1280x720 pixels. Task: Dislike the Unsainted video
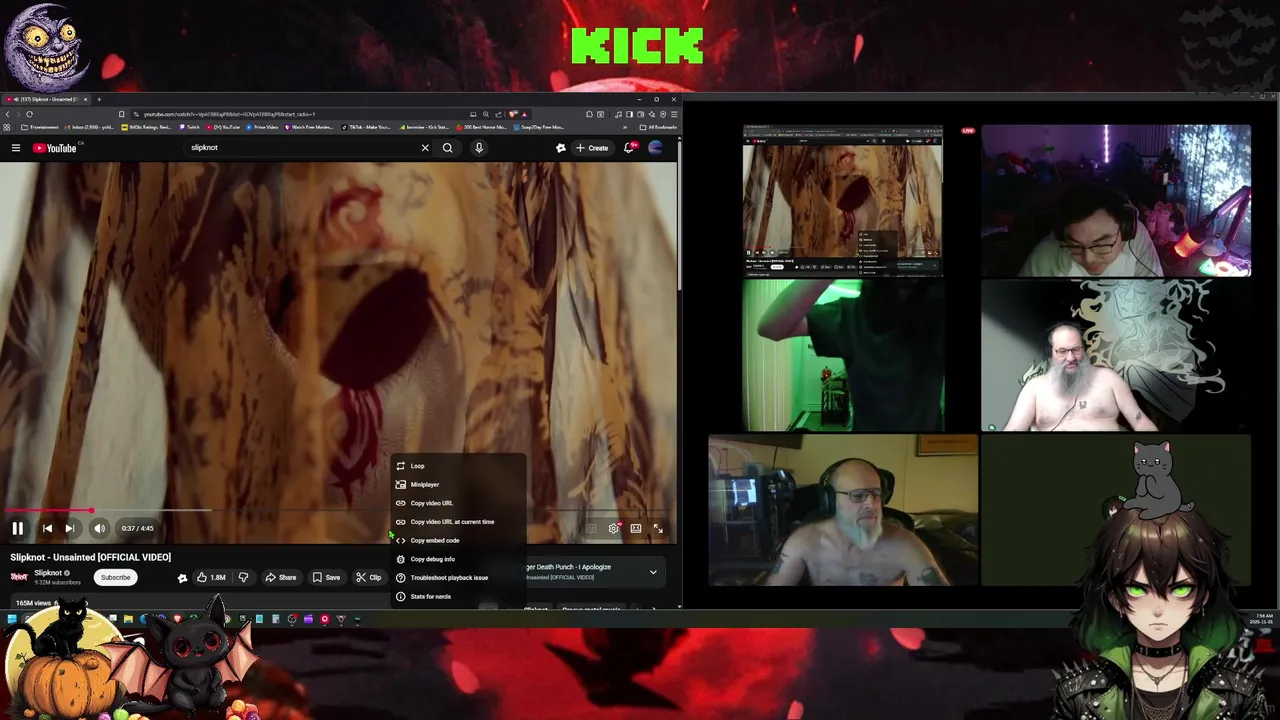coord(243,577)
